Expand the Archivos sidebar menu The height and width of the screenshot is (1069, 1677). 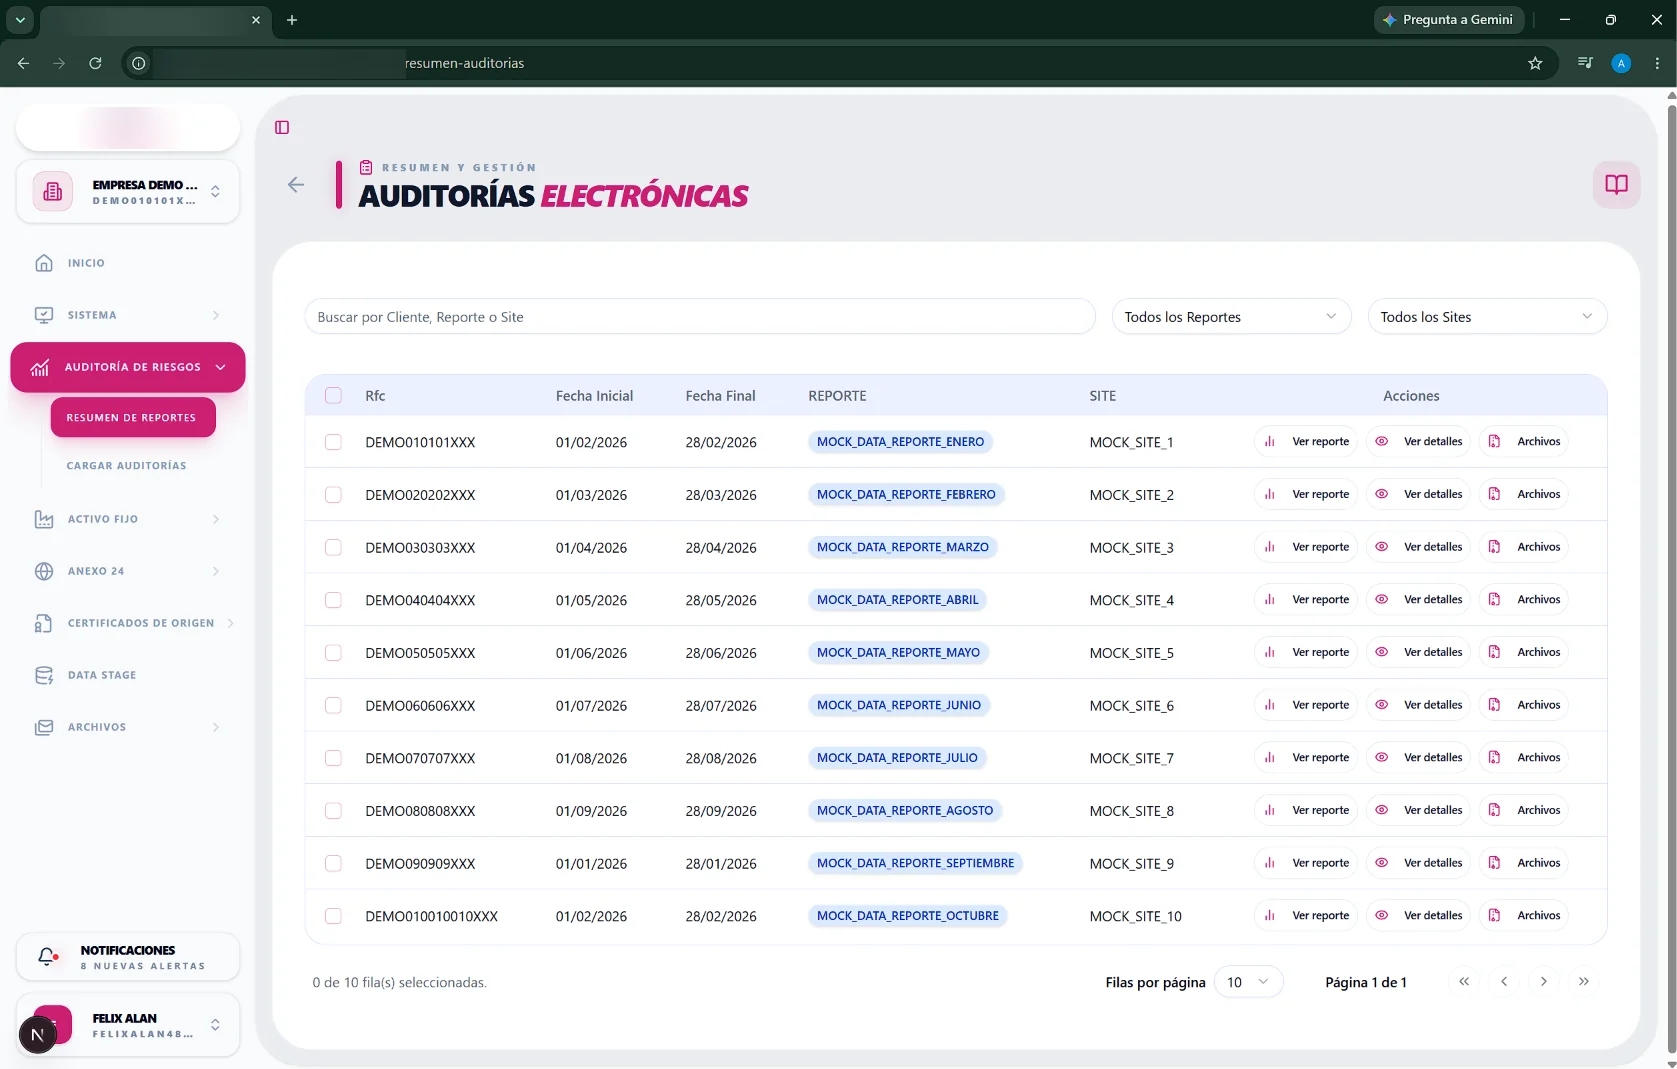127,727
